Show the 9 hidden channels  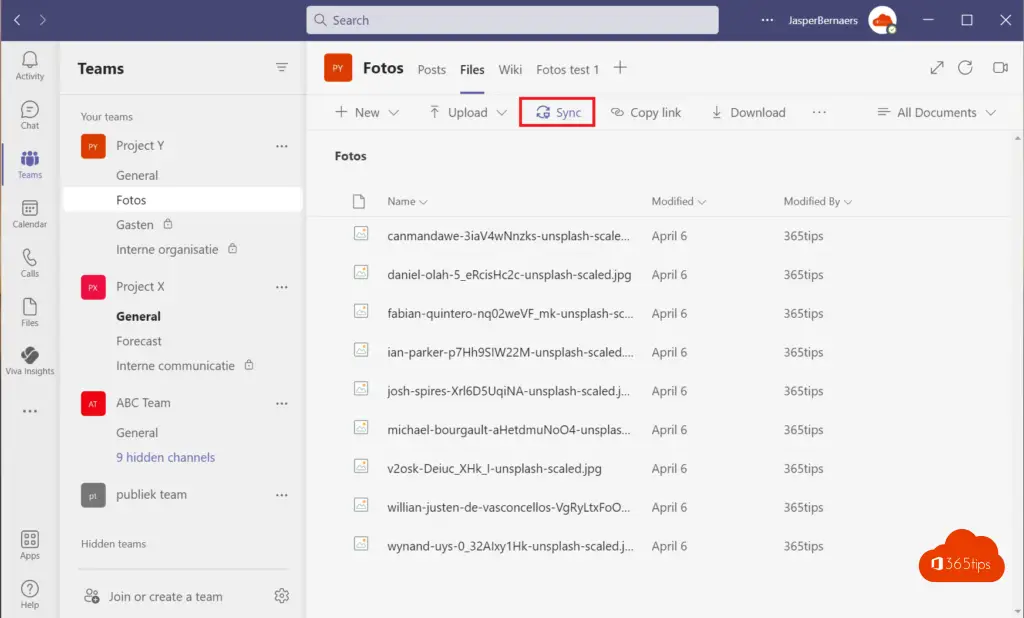(165, 457)
